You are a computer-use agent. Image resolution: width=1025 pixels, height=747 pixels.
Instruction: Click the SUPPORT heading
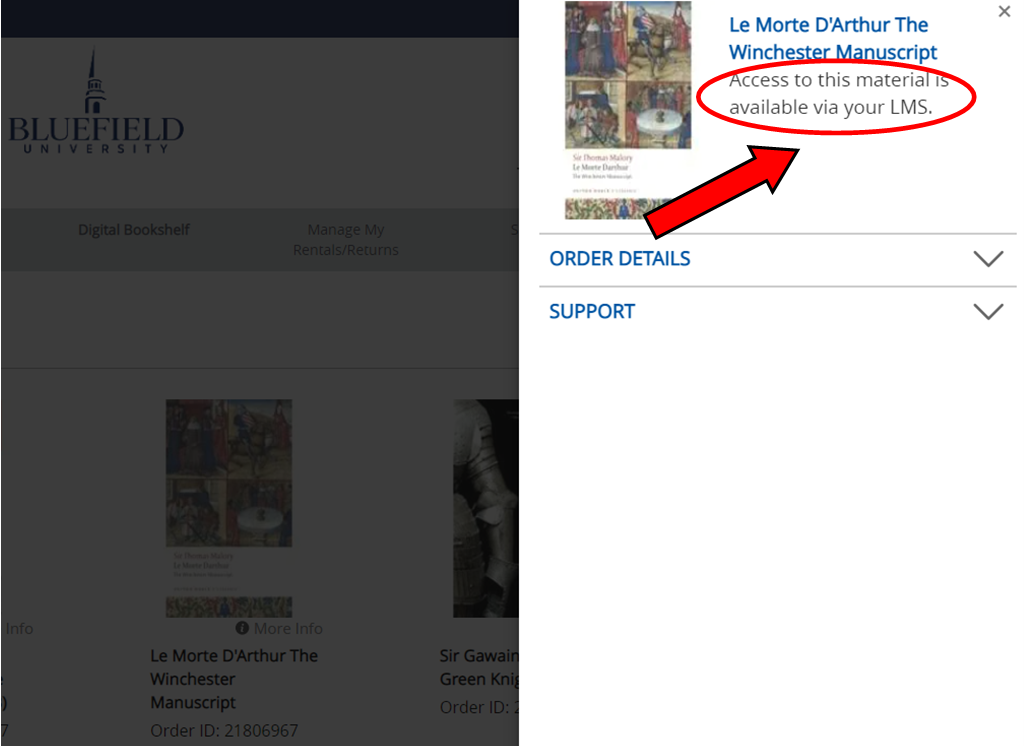tap(592, 311)
